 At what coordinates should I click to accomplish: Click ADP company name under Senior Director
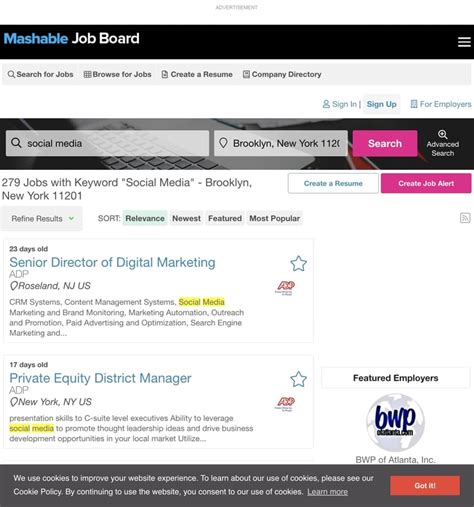coord(19,274)
